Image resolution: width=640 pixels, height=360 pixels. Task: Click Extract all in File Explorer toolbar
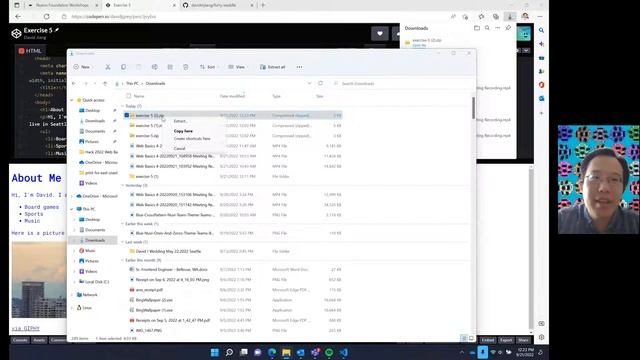point(273,67)
